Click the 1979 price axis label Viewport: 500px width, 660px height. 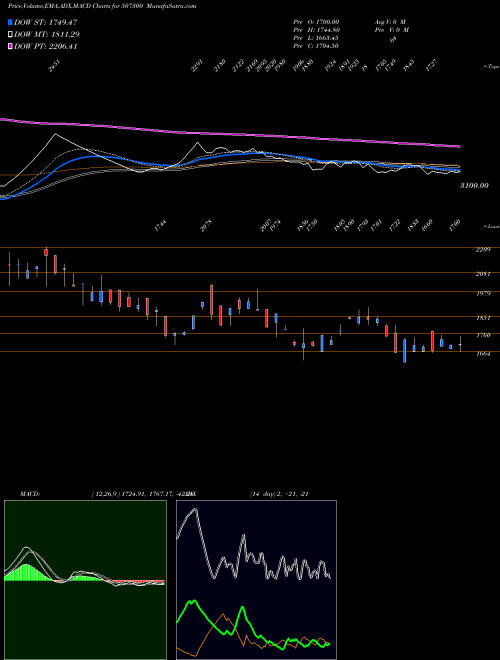[483, 293]
